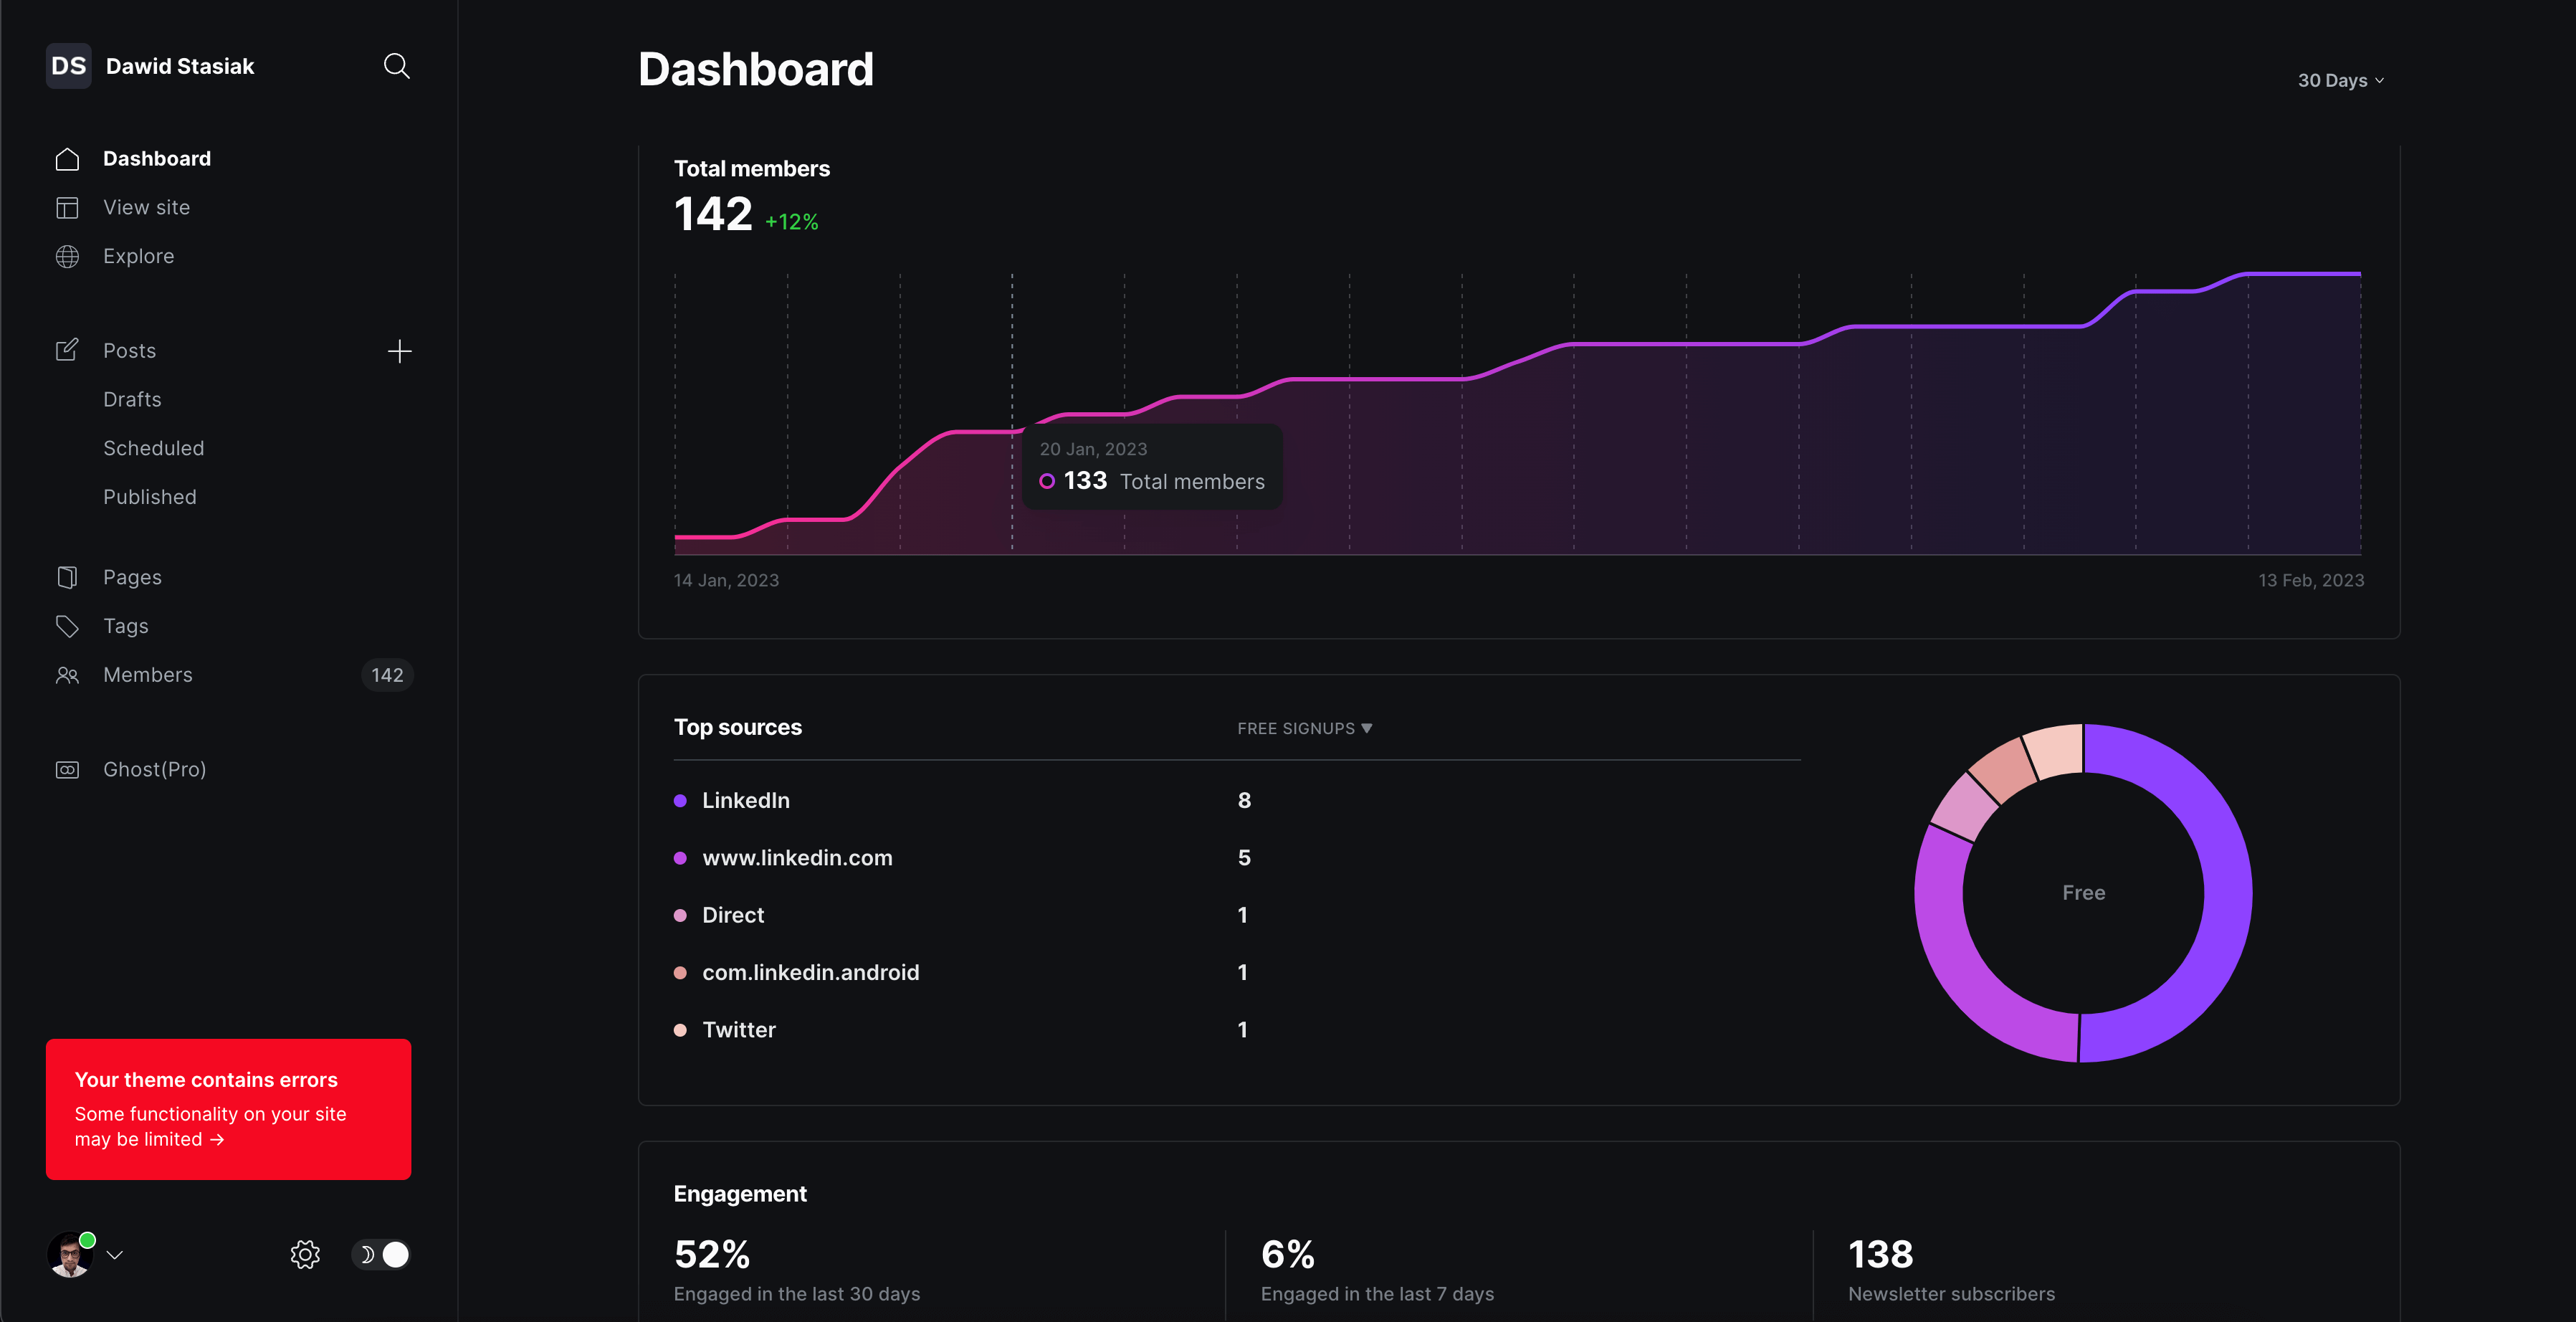Click the +12% growth indicator

[791, 222]
